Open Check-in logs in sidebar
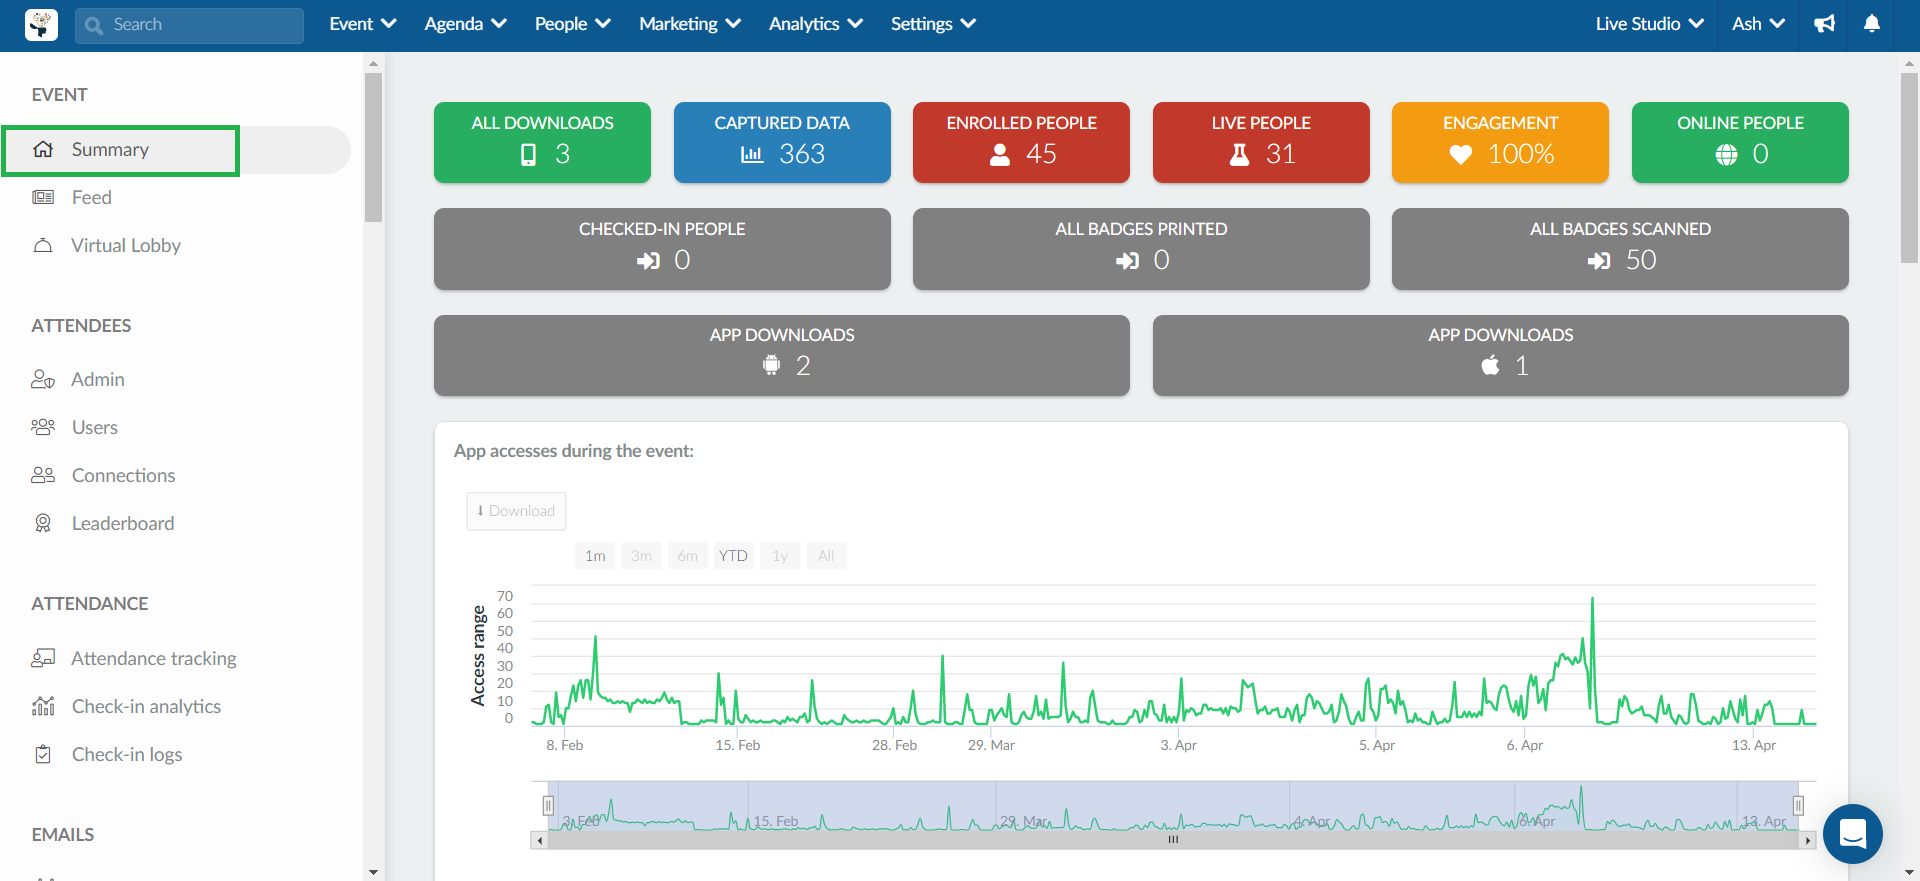1920x881 pixels. pyautogui.click(x=127, y=754)
